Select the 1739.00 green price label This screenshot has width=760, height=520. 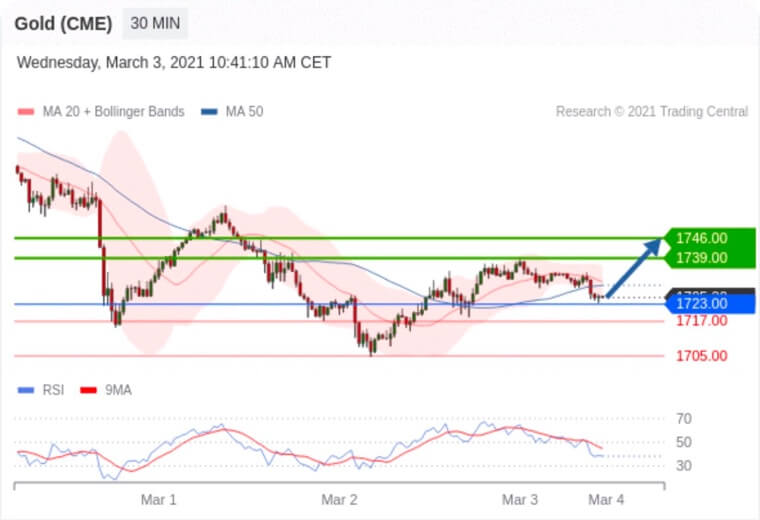point(701,258)
